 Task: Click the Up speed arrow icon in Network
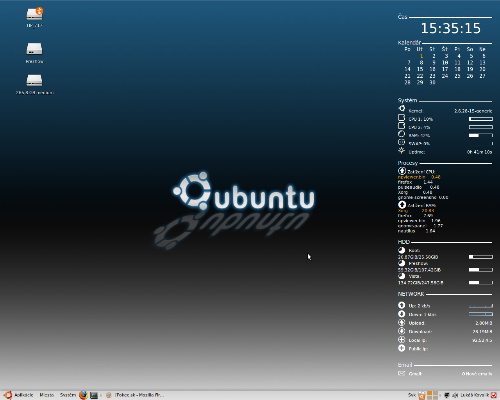[x=402, y=305]
